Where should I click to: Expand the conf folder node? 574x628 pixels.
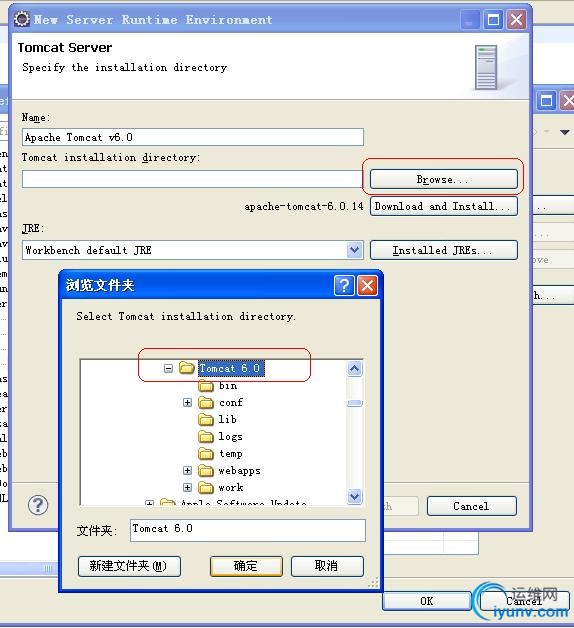pyautogui.click(x=187, y=403)
